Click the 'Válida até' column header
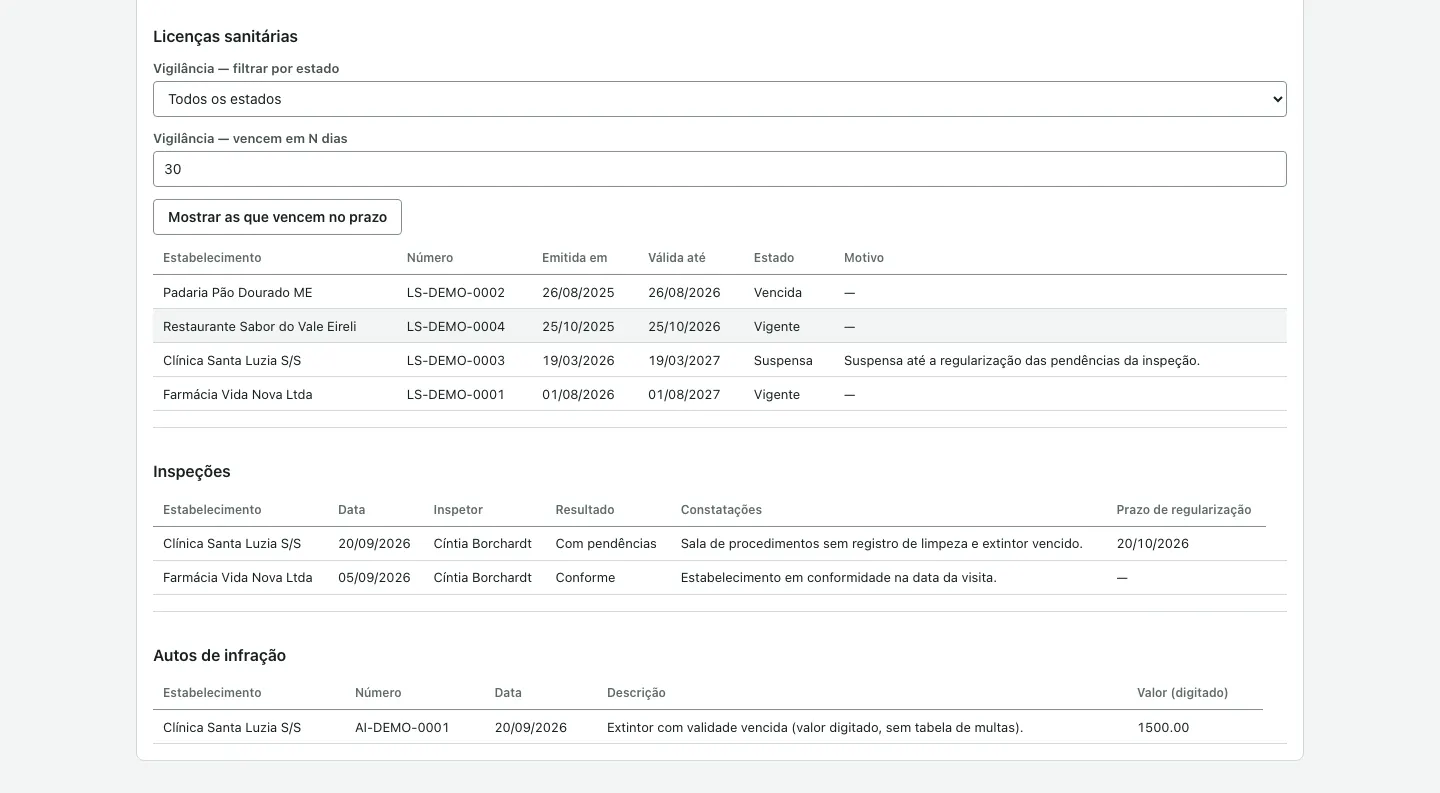 tap(676, 258)
